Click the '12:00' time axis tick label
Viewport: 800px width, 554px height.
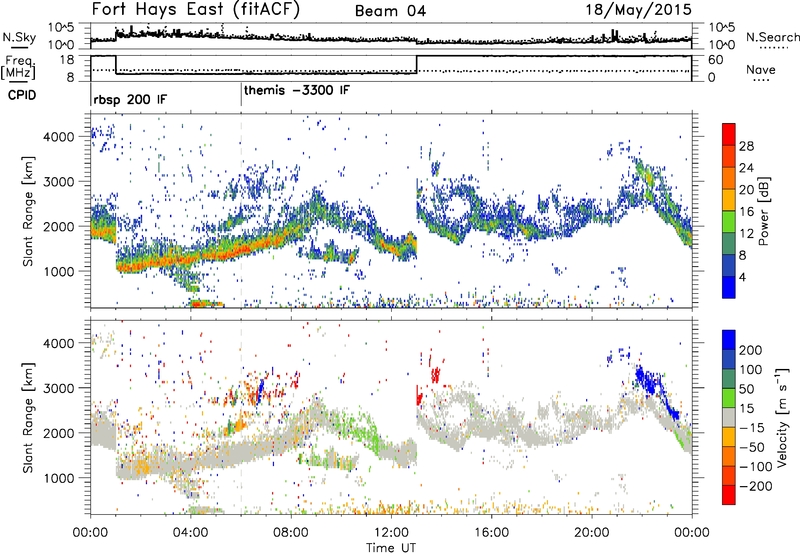pos(391,533)
